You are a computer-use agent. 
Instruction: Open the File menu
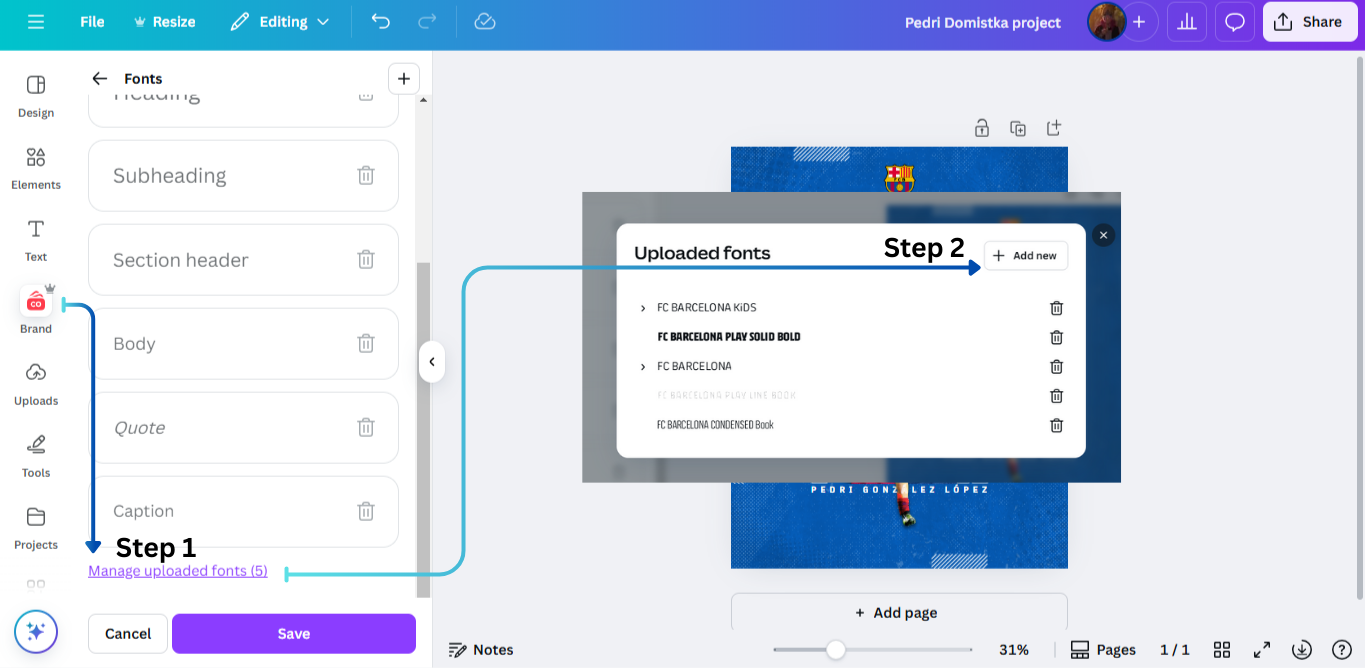pos(92,22)
